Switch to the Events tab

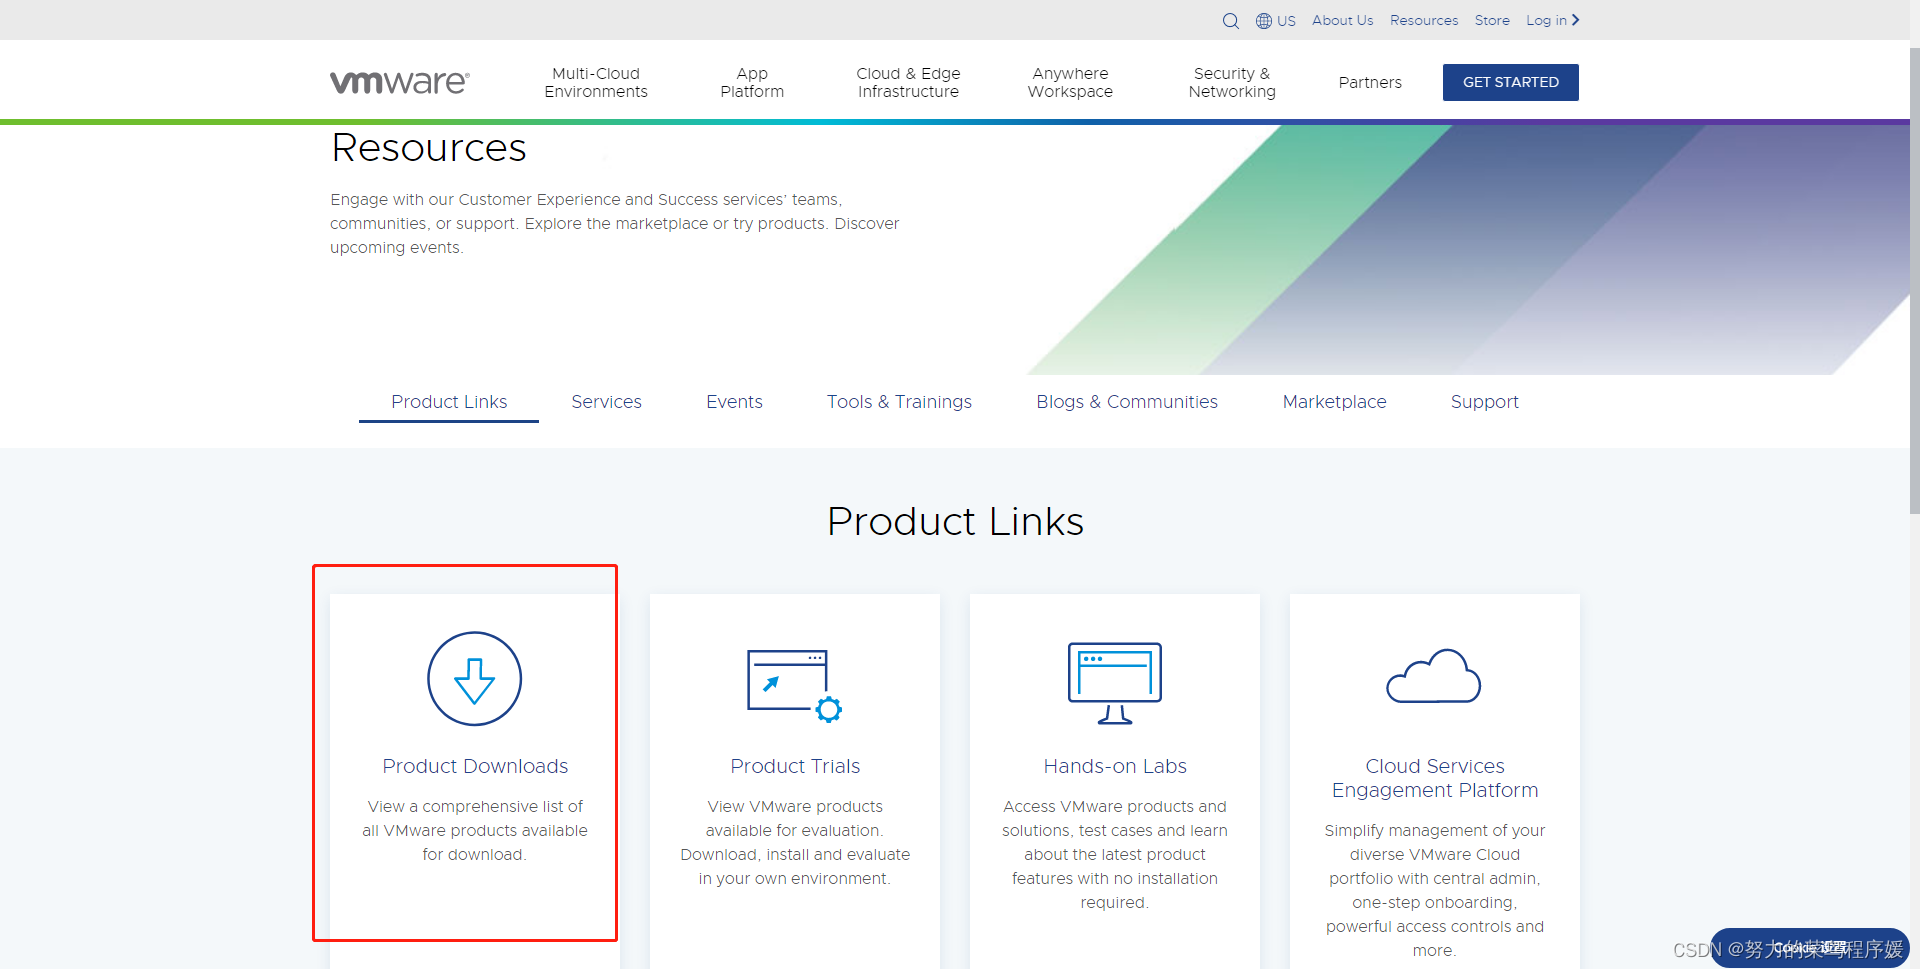coord(734,402)
